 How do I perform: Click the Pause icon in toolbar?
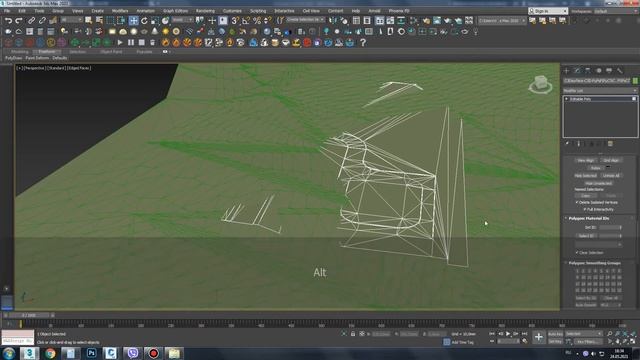(131, 42)
